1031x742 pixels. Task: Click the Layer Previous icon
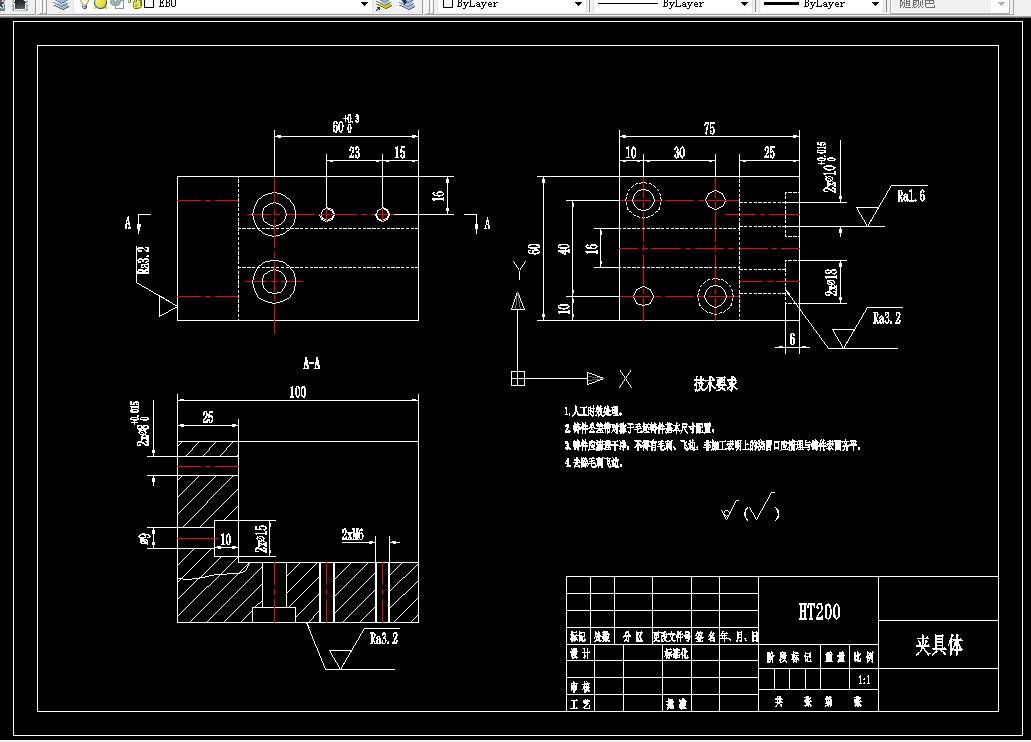pos(407,4)
